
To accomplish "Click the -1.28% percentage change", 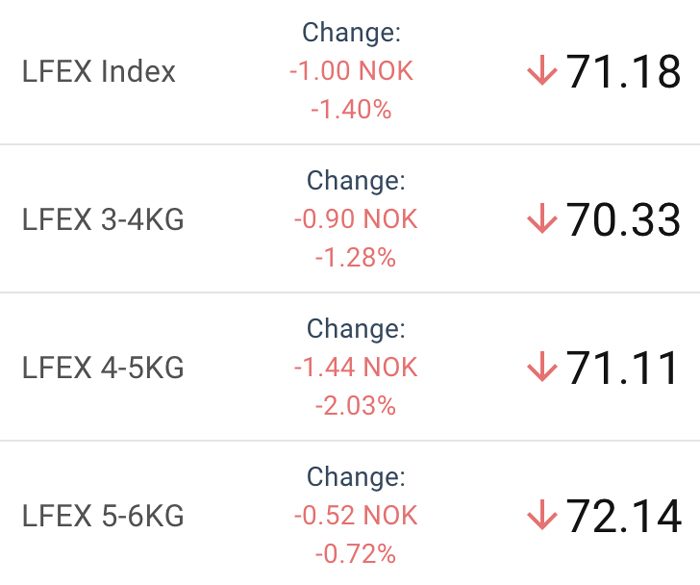I will point(355,258).
